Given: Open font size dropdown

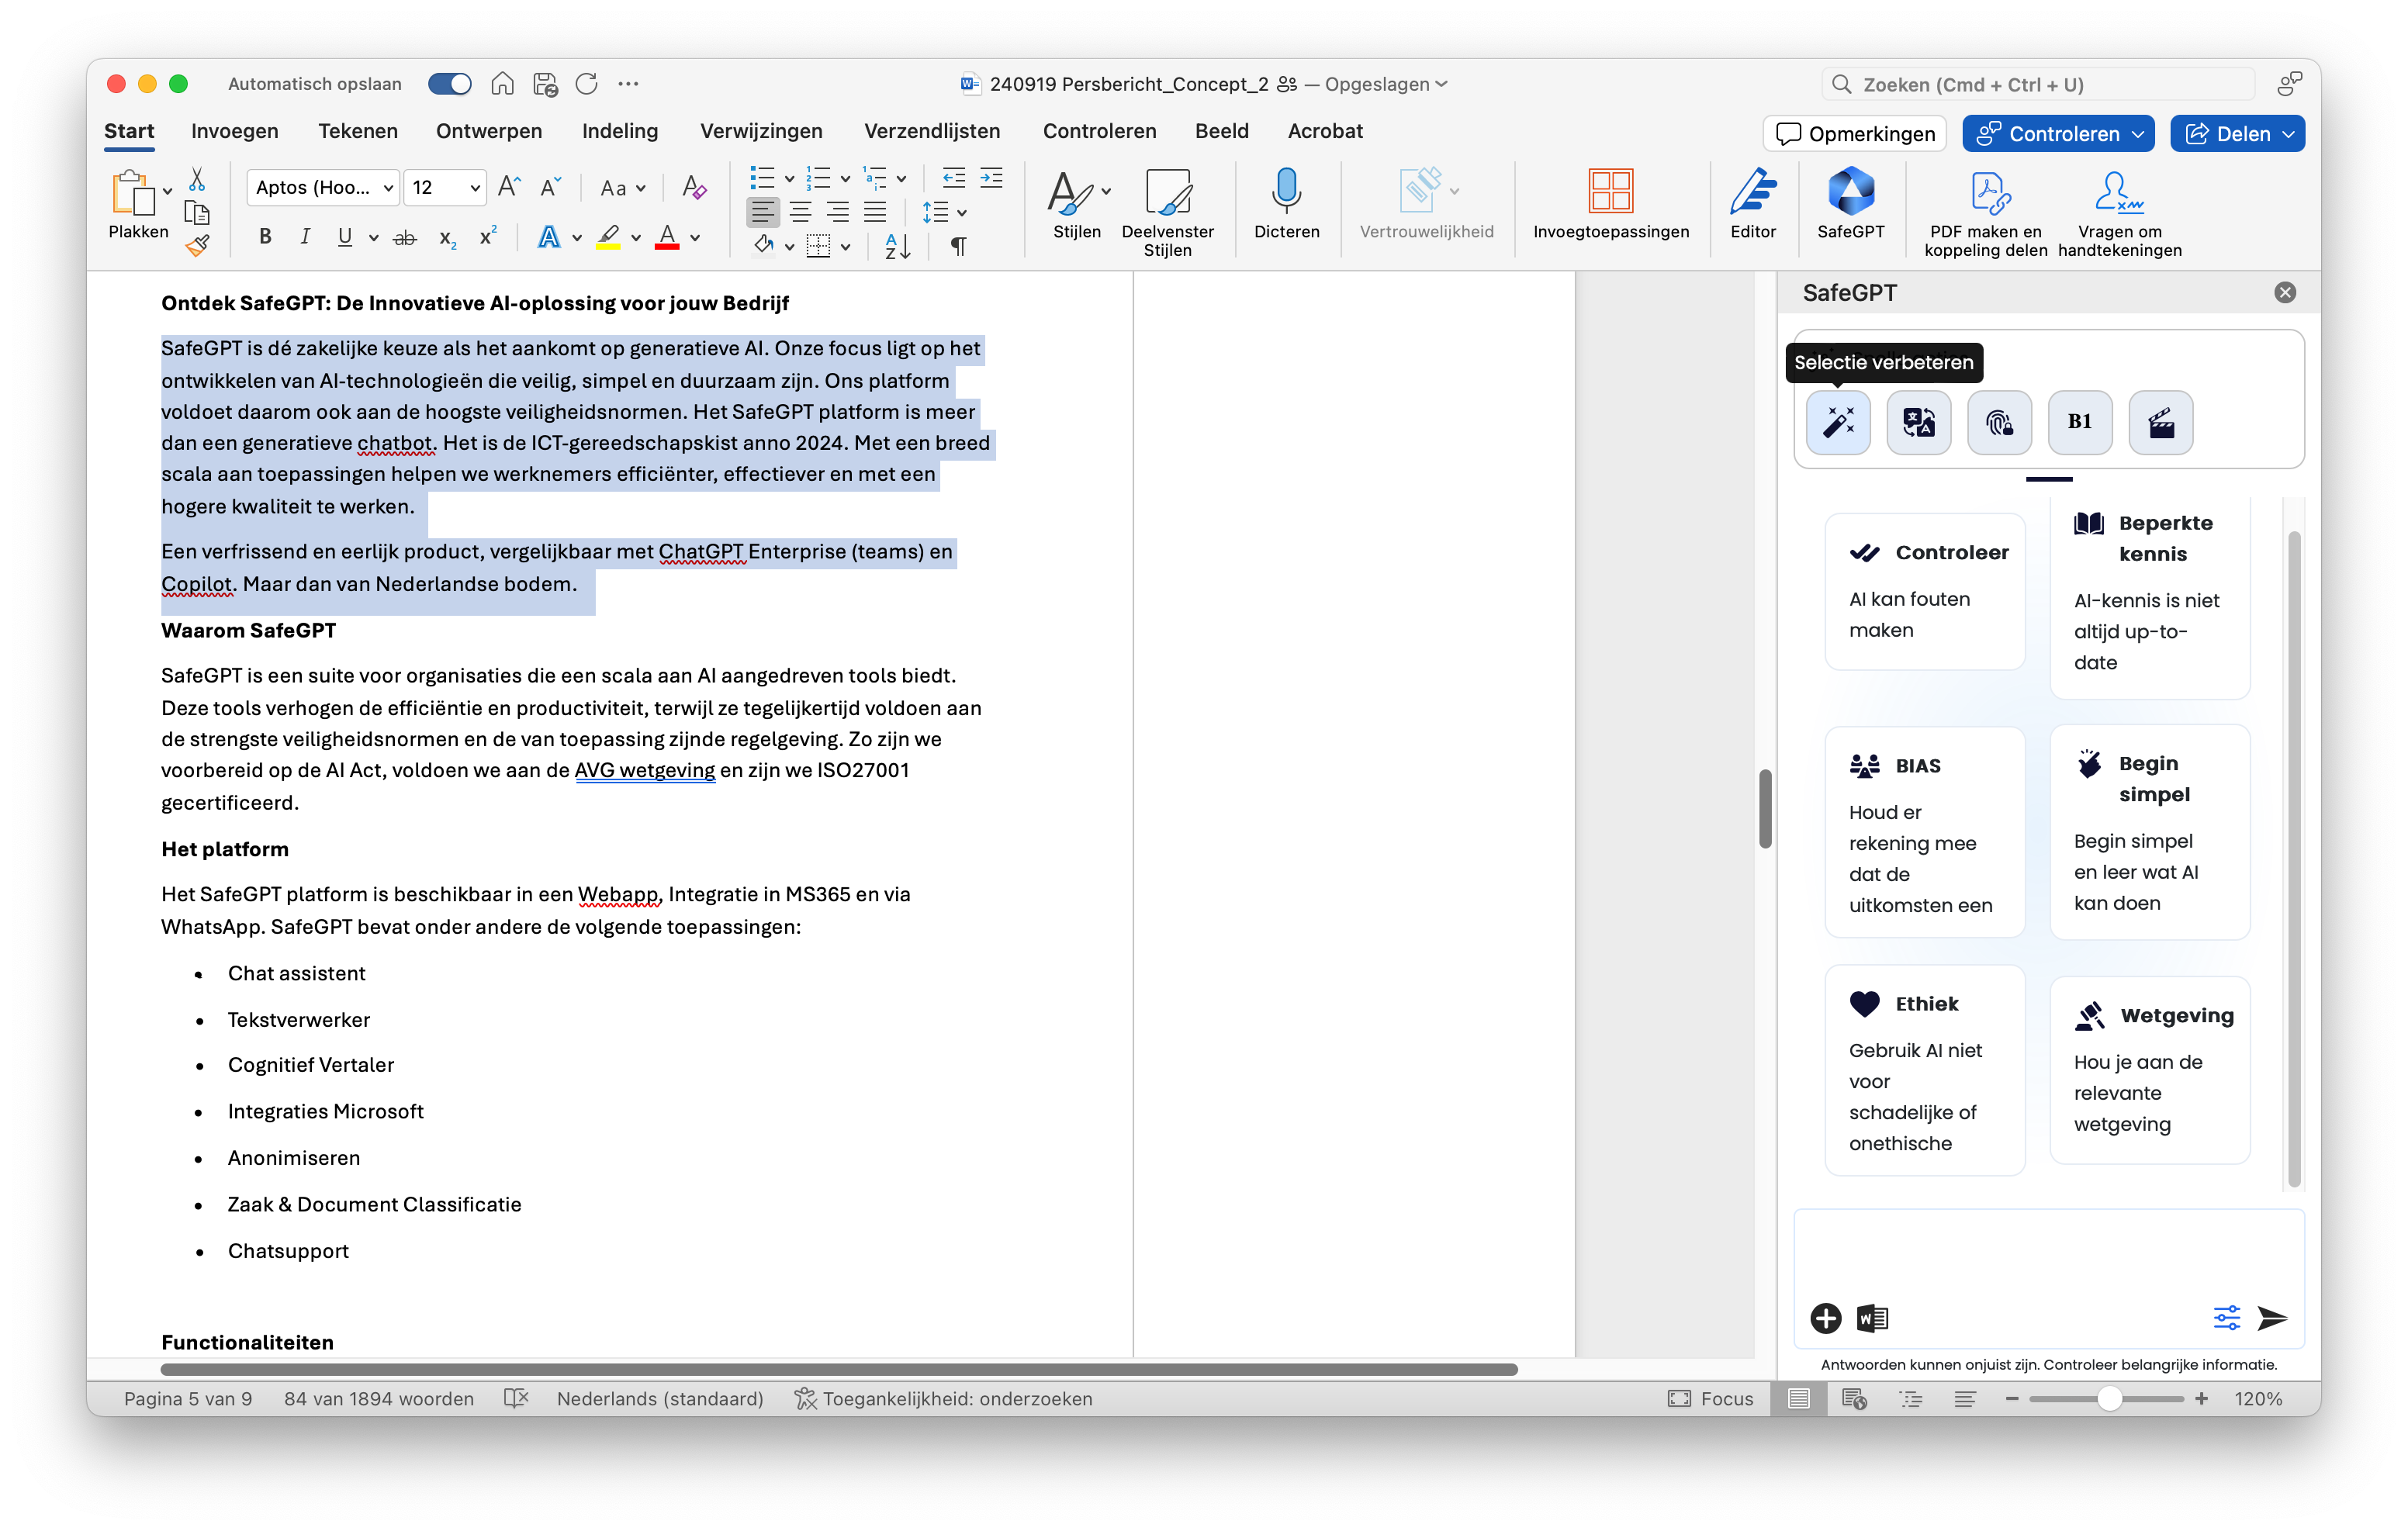Looking at the screenshot, I should click(475, 188).
